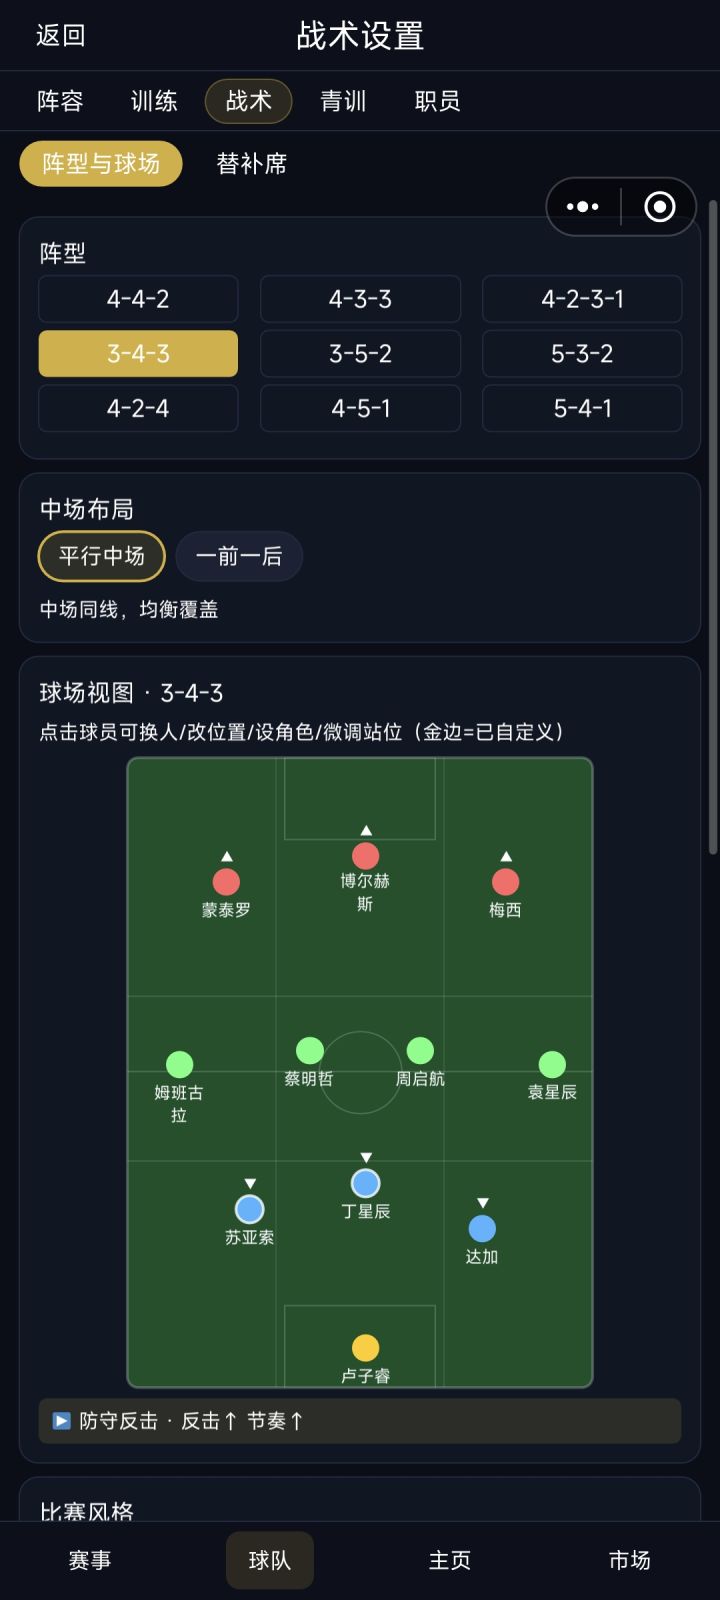Switch midfield layout to 一前一后
This screenshot has width=720, height=1600.
(239, 556)
